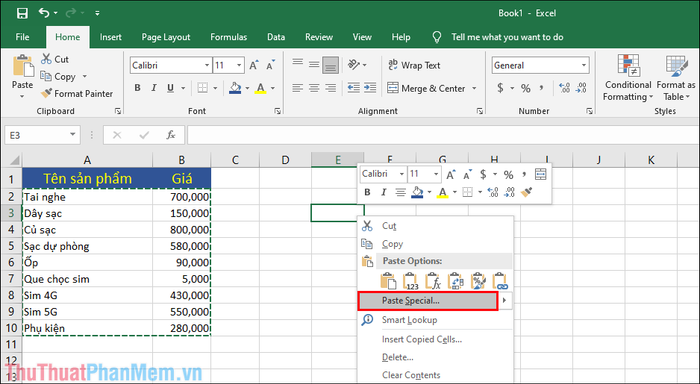The image size is (700, 384).
Task: Open the File tab
Action: [22, 37]
